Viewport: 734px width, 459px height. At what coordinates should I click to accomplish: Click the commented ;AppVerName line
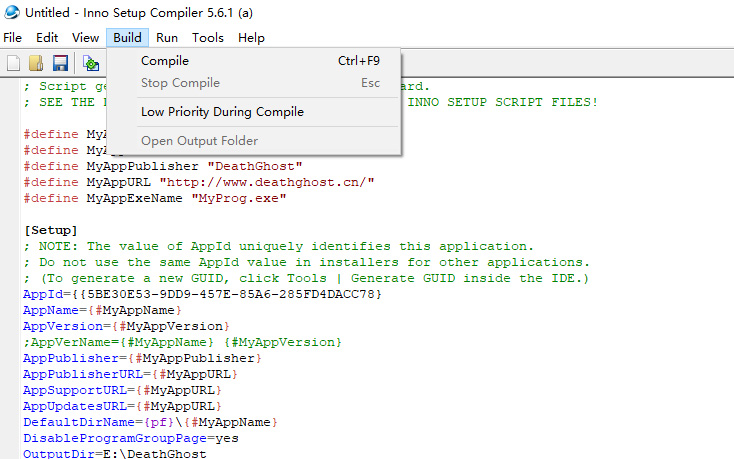[183, 342]
